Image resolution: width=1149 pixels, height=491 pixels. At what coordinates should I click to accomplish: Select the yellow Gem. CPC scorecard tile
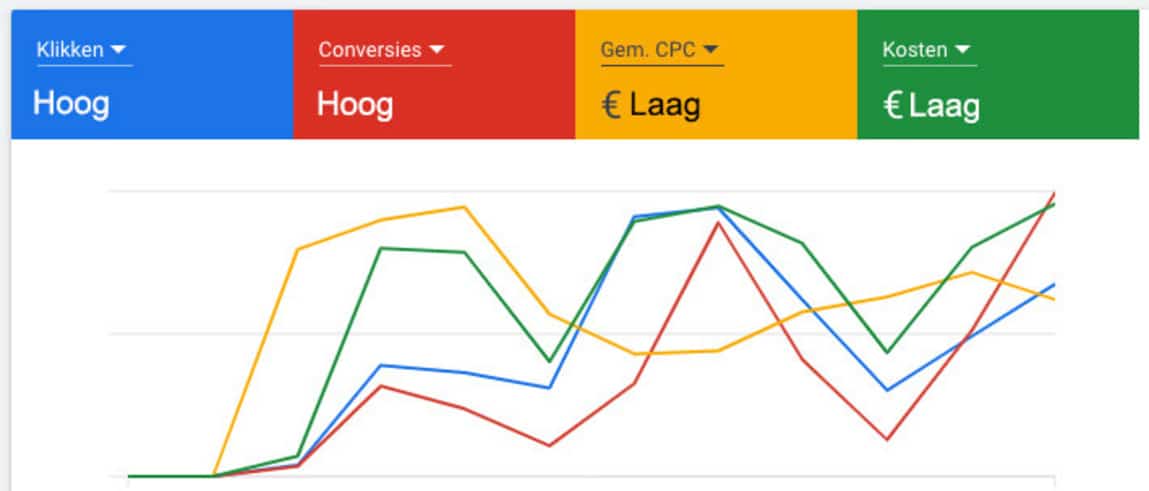[716, 75]
